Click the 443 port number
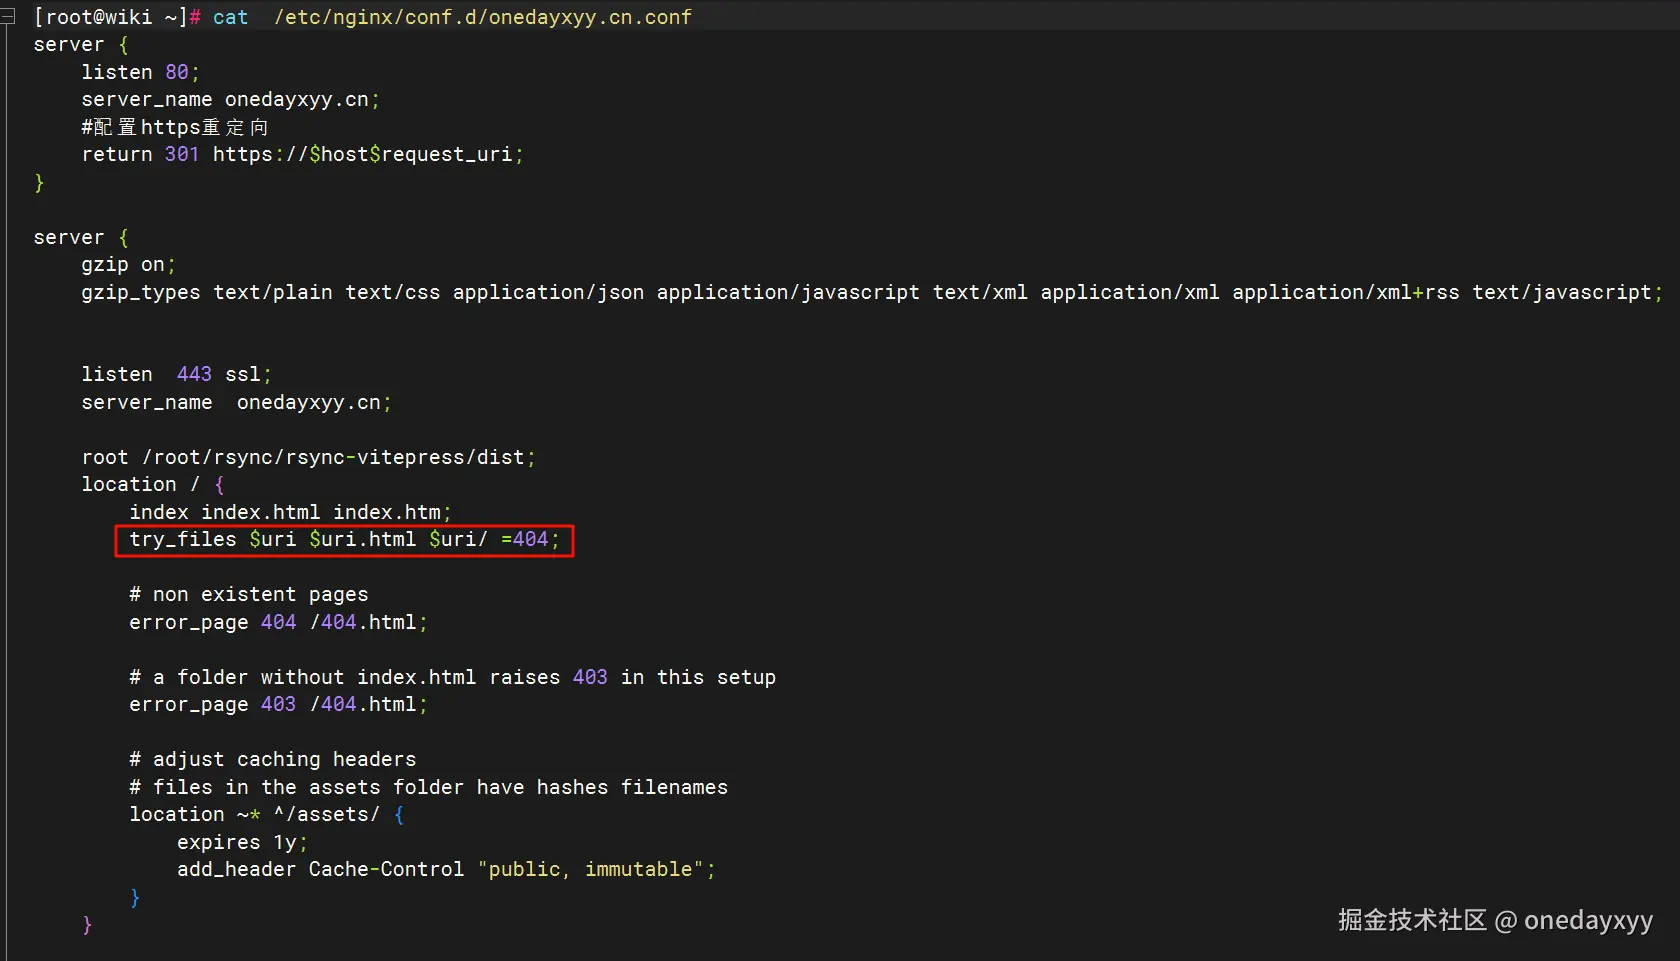 click(194, 374)
